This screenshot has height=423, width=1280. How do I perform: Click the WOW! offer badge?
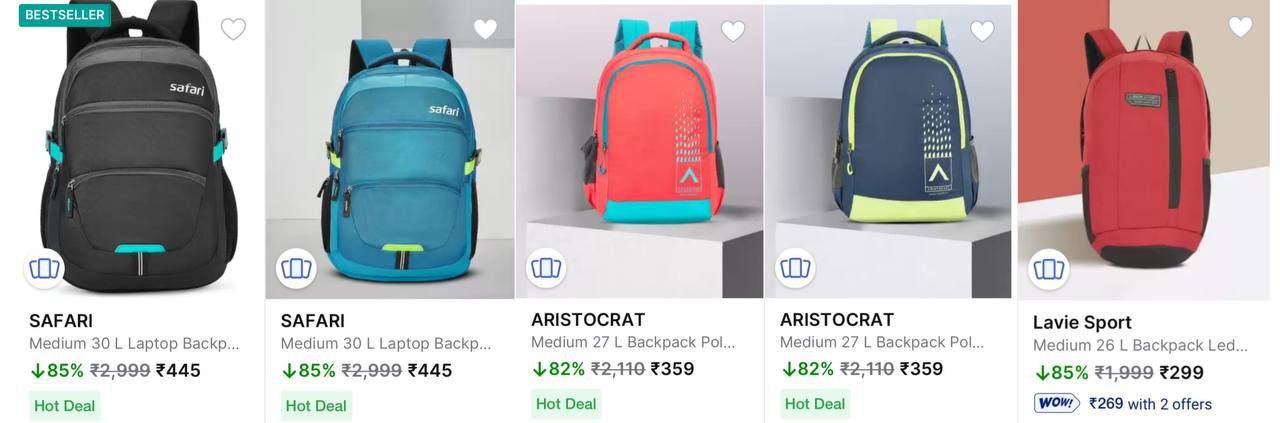[1057, 403]
